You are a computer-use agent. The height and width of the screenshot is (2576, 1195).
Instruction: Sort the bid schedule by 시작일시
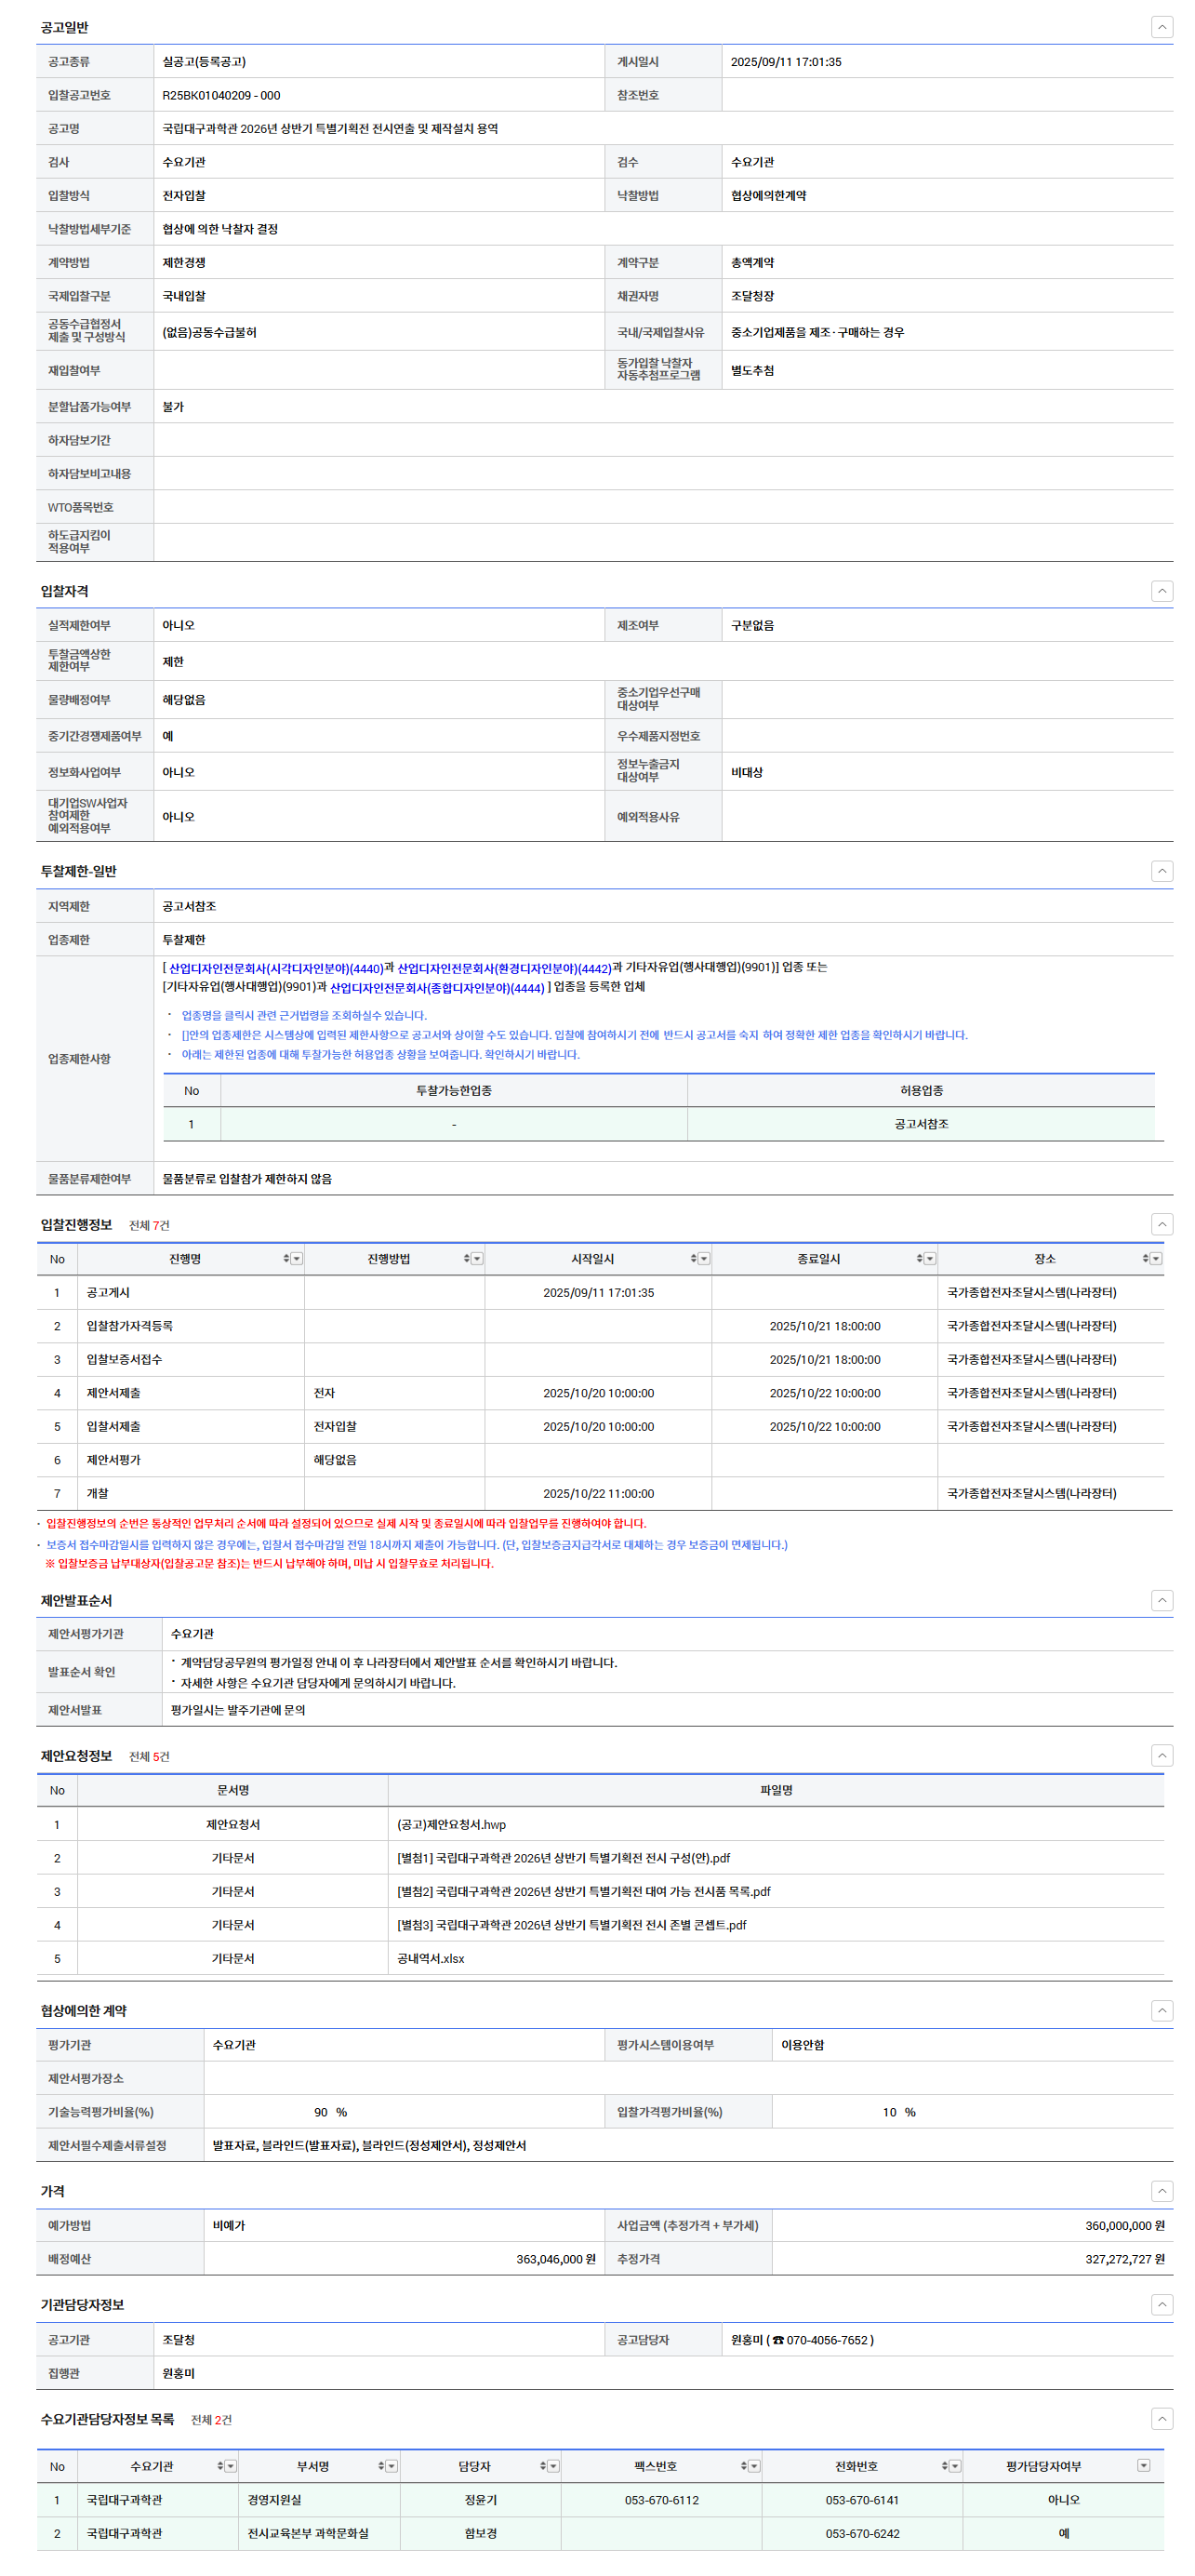693,1259
